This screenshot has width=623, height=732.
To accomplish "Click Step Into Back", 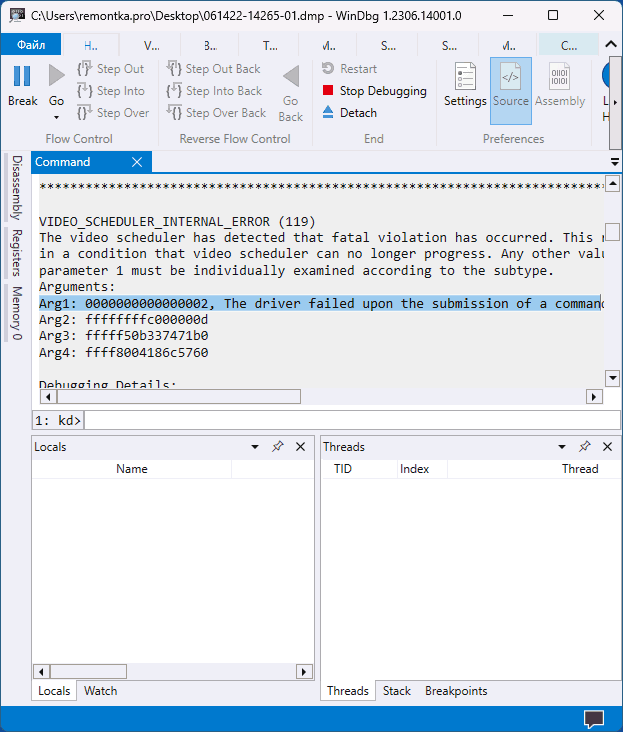I will pos(215,91).
